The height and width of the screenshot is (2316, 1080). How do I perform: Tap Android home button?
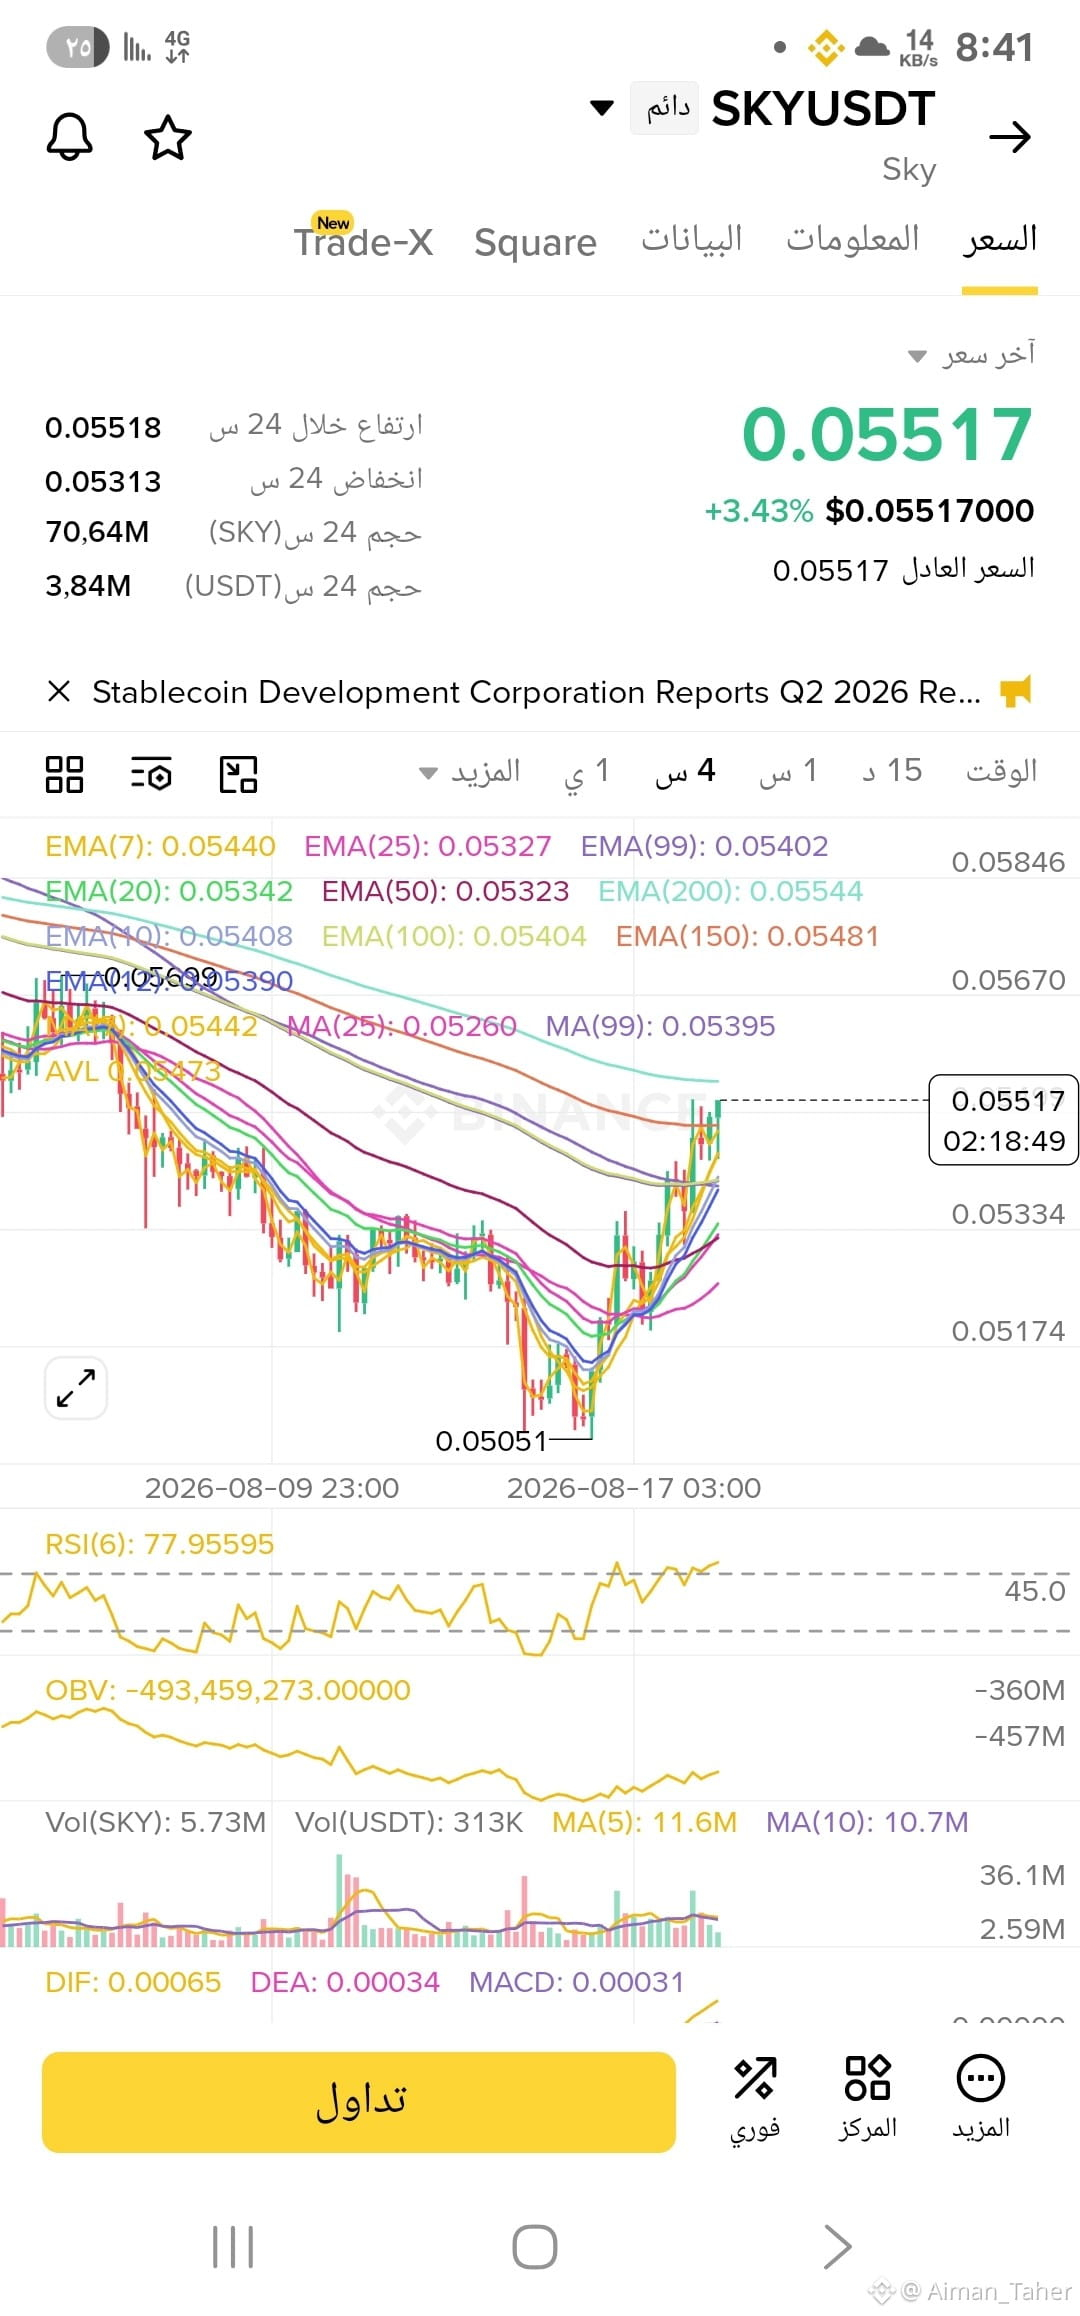(x=535, y=2247)
